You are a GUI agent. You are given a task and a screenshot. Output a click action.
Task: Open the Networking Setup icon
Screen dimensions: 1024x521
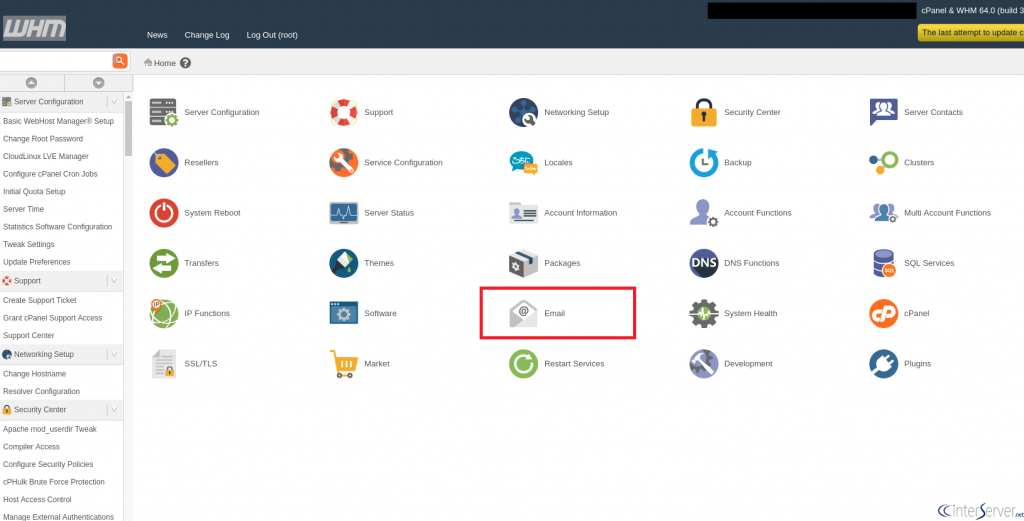coord(524,112)
